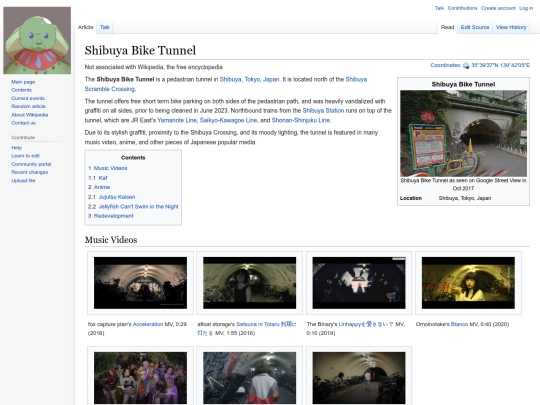Open the dancing group thumbnail in second row
Image resolution: width=540 pixels, height=405 pixels.
click(x=141, y=378)
